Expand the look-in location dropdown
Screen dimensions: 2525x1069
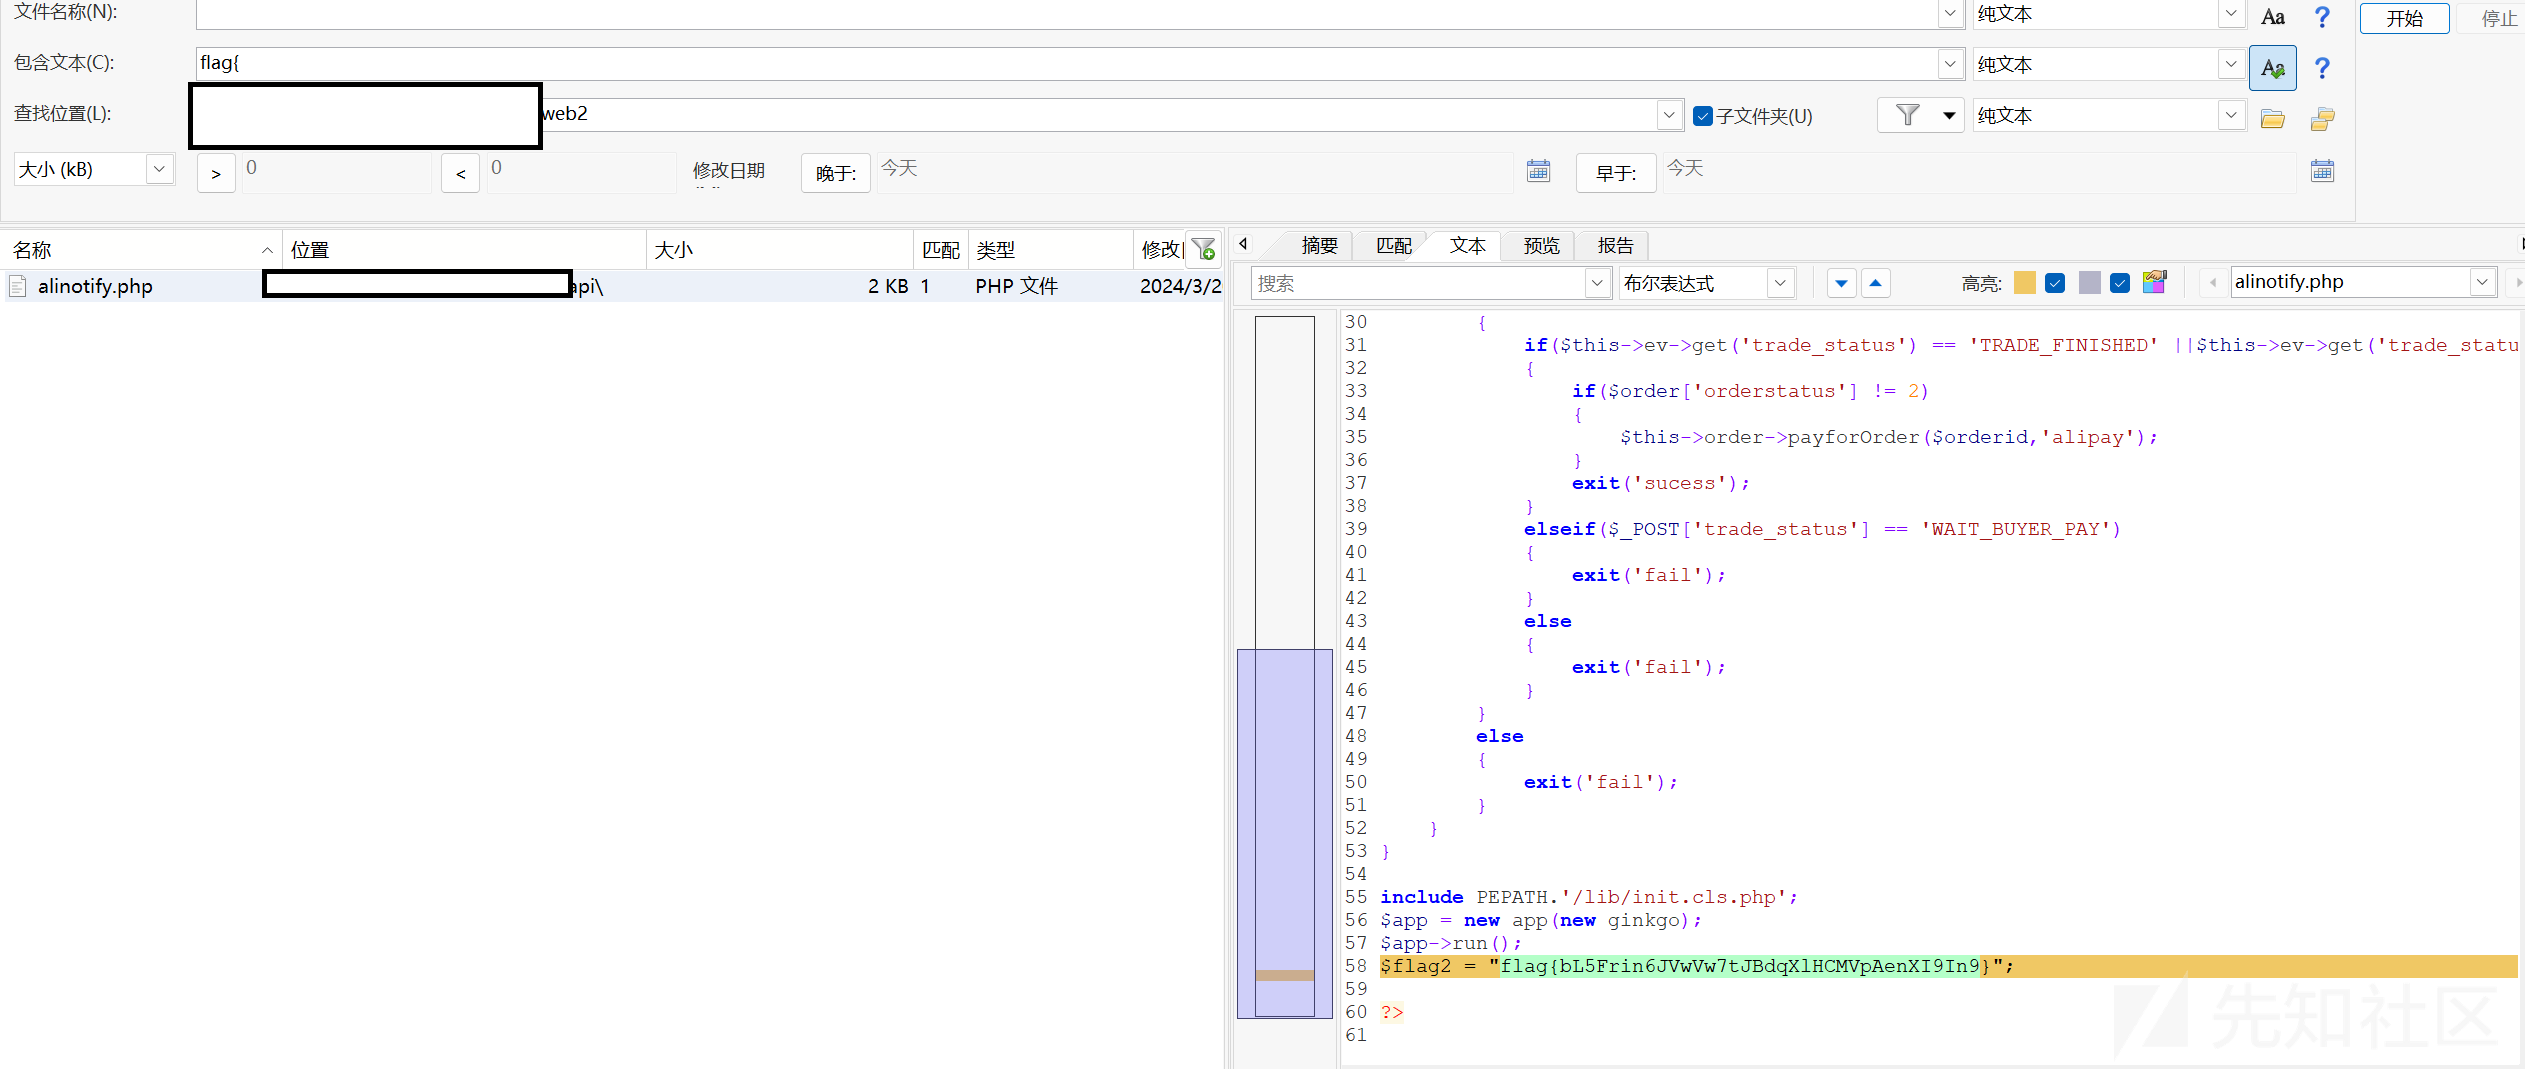click(1669, 115)
